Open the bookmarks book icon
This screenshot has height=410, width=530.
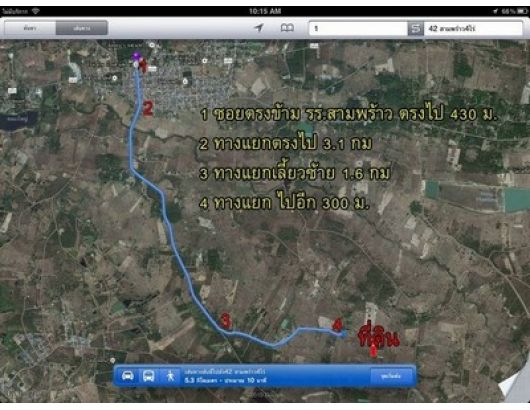tap(287, 28)
